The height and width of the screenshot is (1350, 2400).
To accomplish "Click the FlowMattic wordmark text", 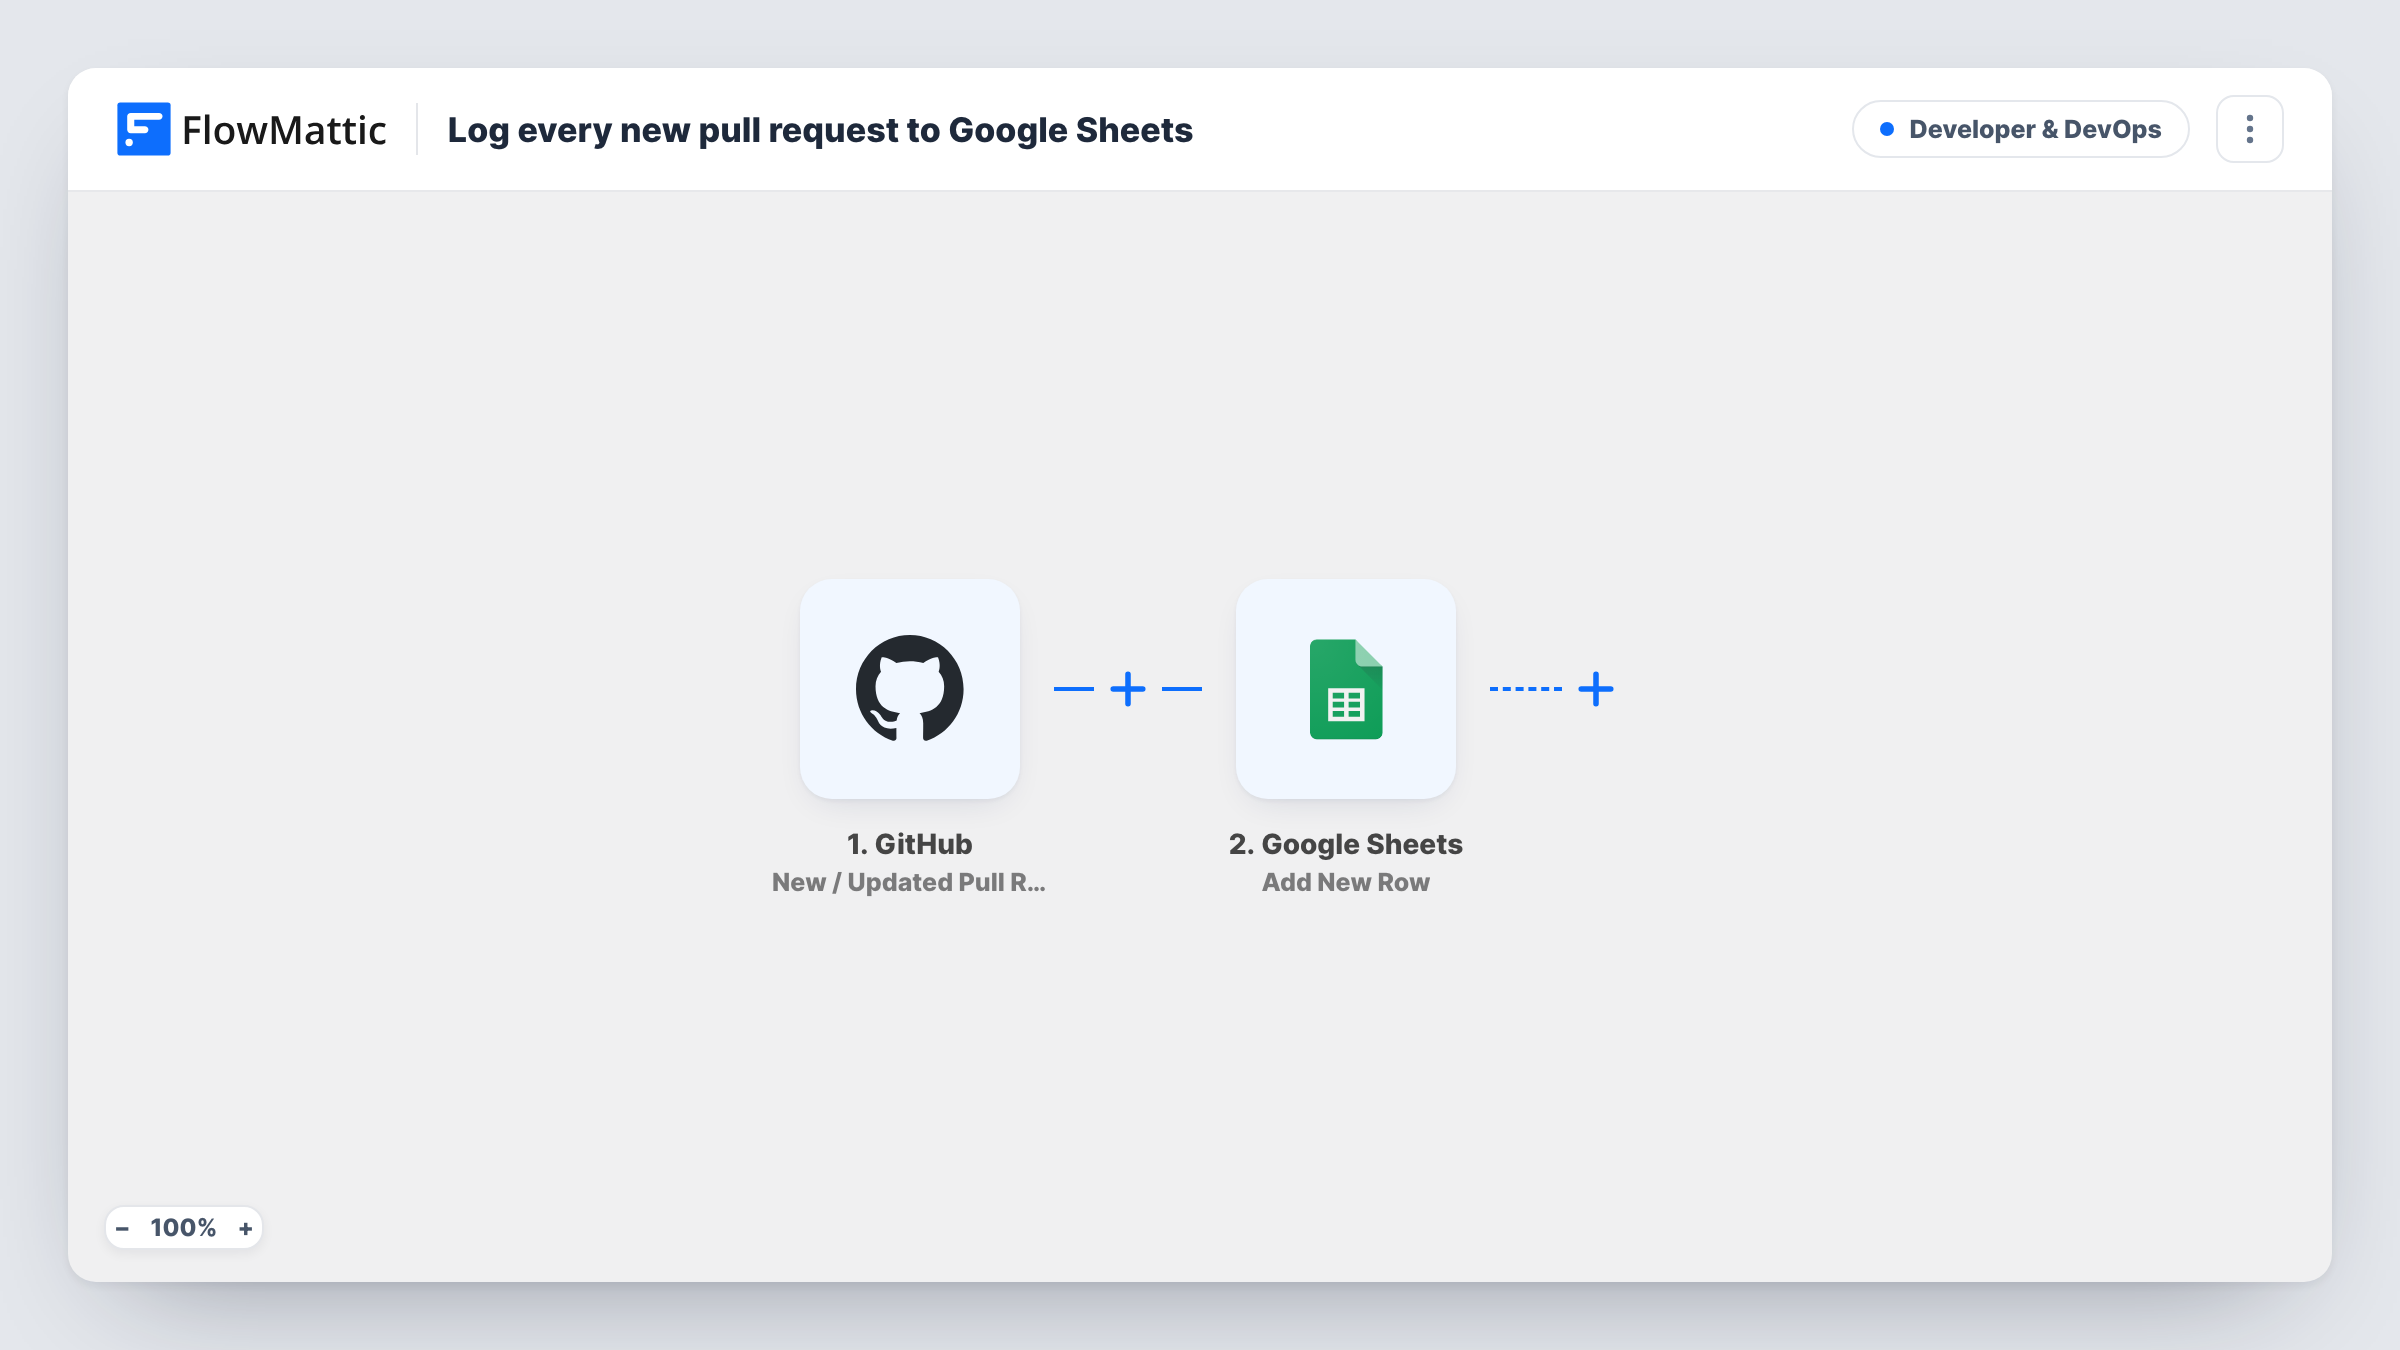I will click(284, 130).
